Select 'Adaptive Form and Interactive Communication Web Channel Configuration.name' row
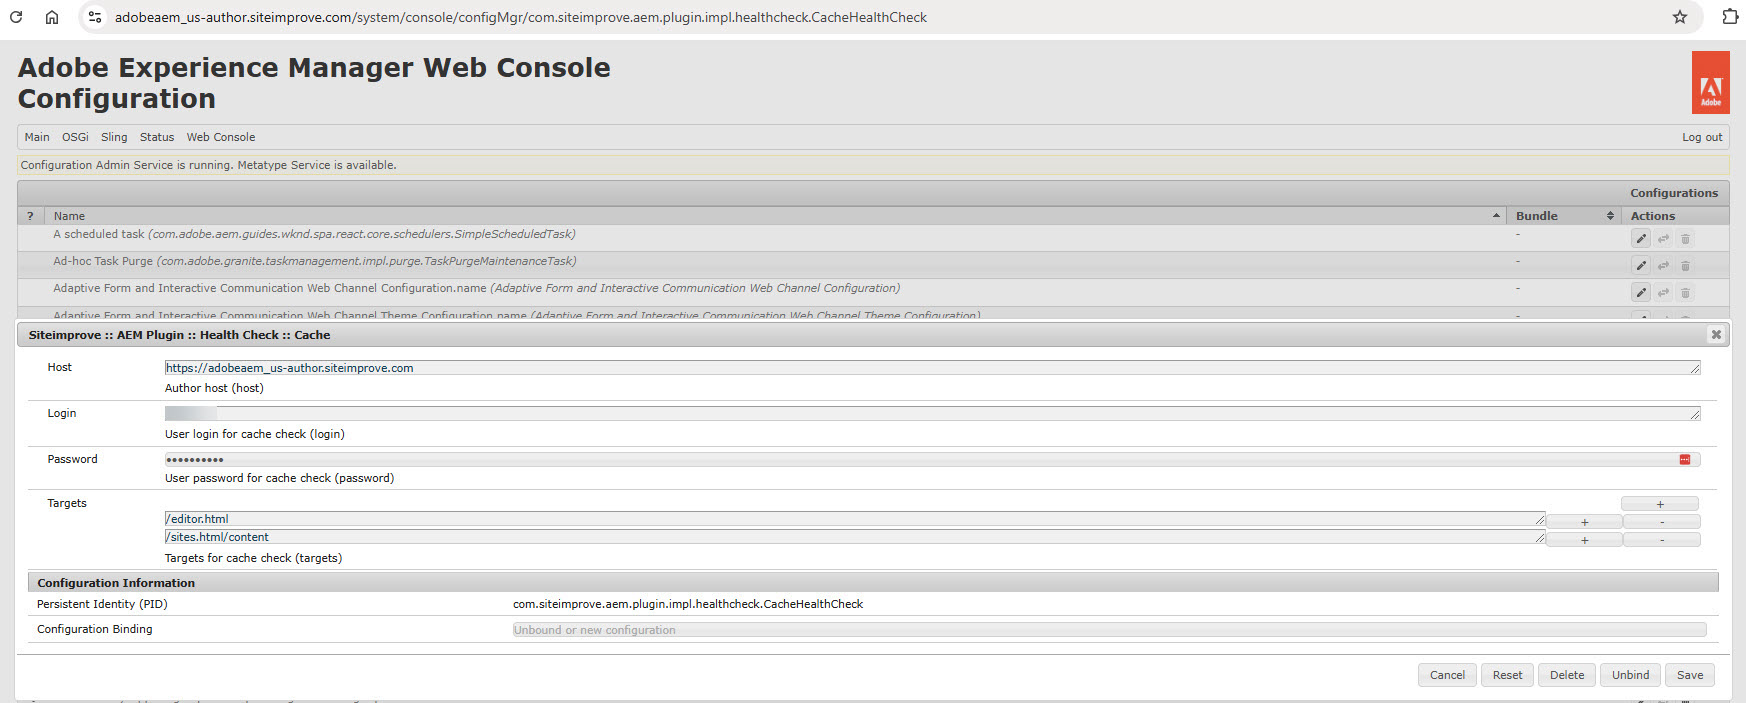Viewport: 1746px width, 703px height. (476, 288)
